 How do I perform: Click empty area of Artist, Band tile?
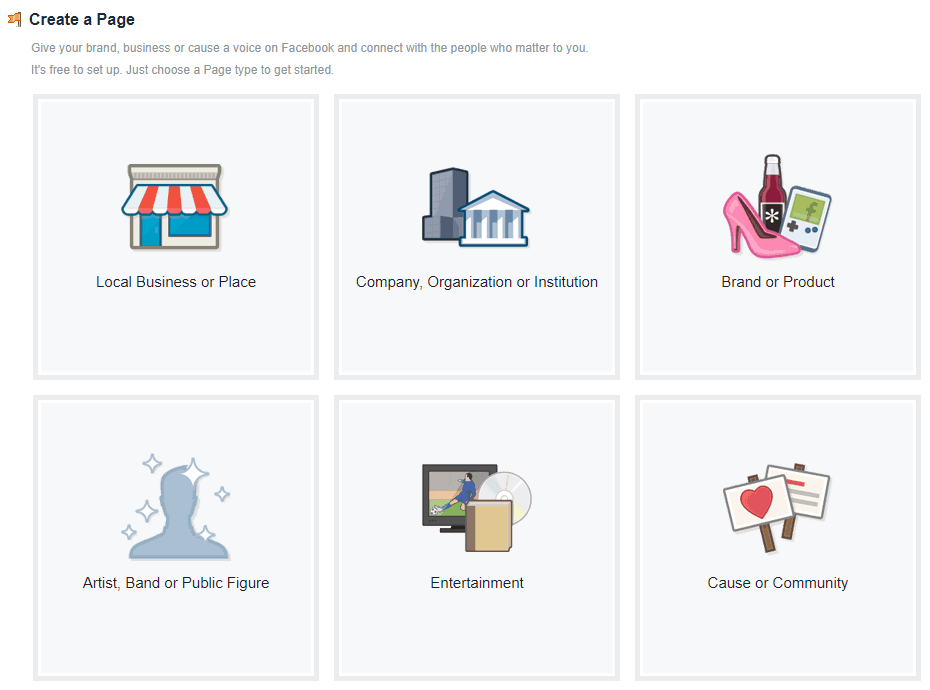(176, 635)
